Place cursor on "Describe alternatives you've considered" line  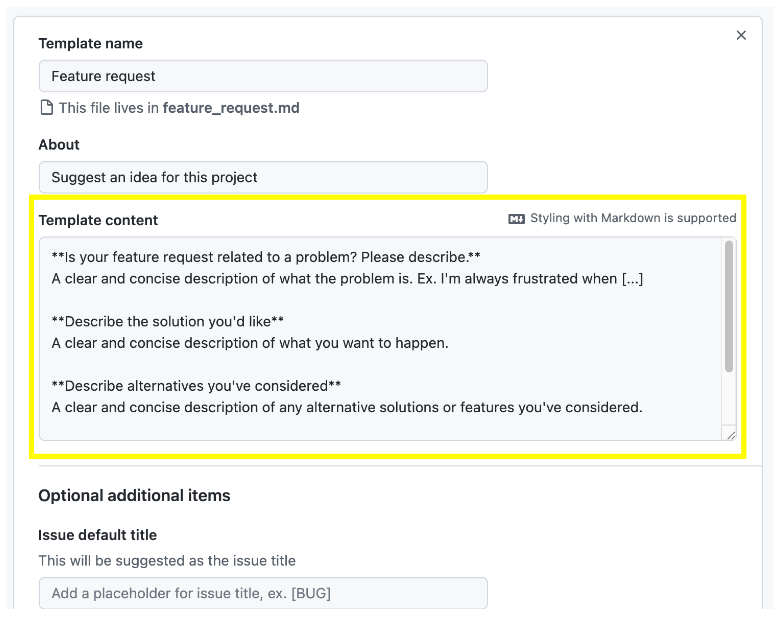point(196,386)
